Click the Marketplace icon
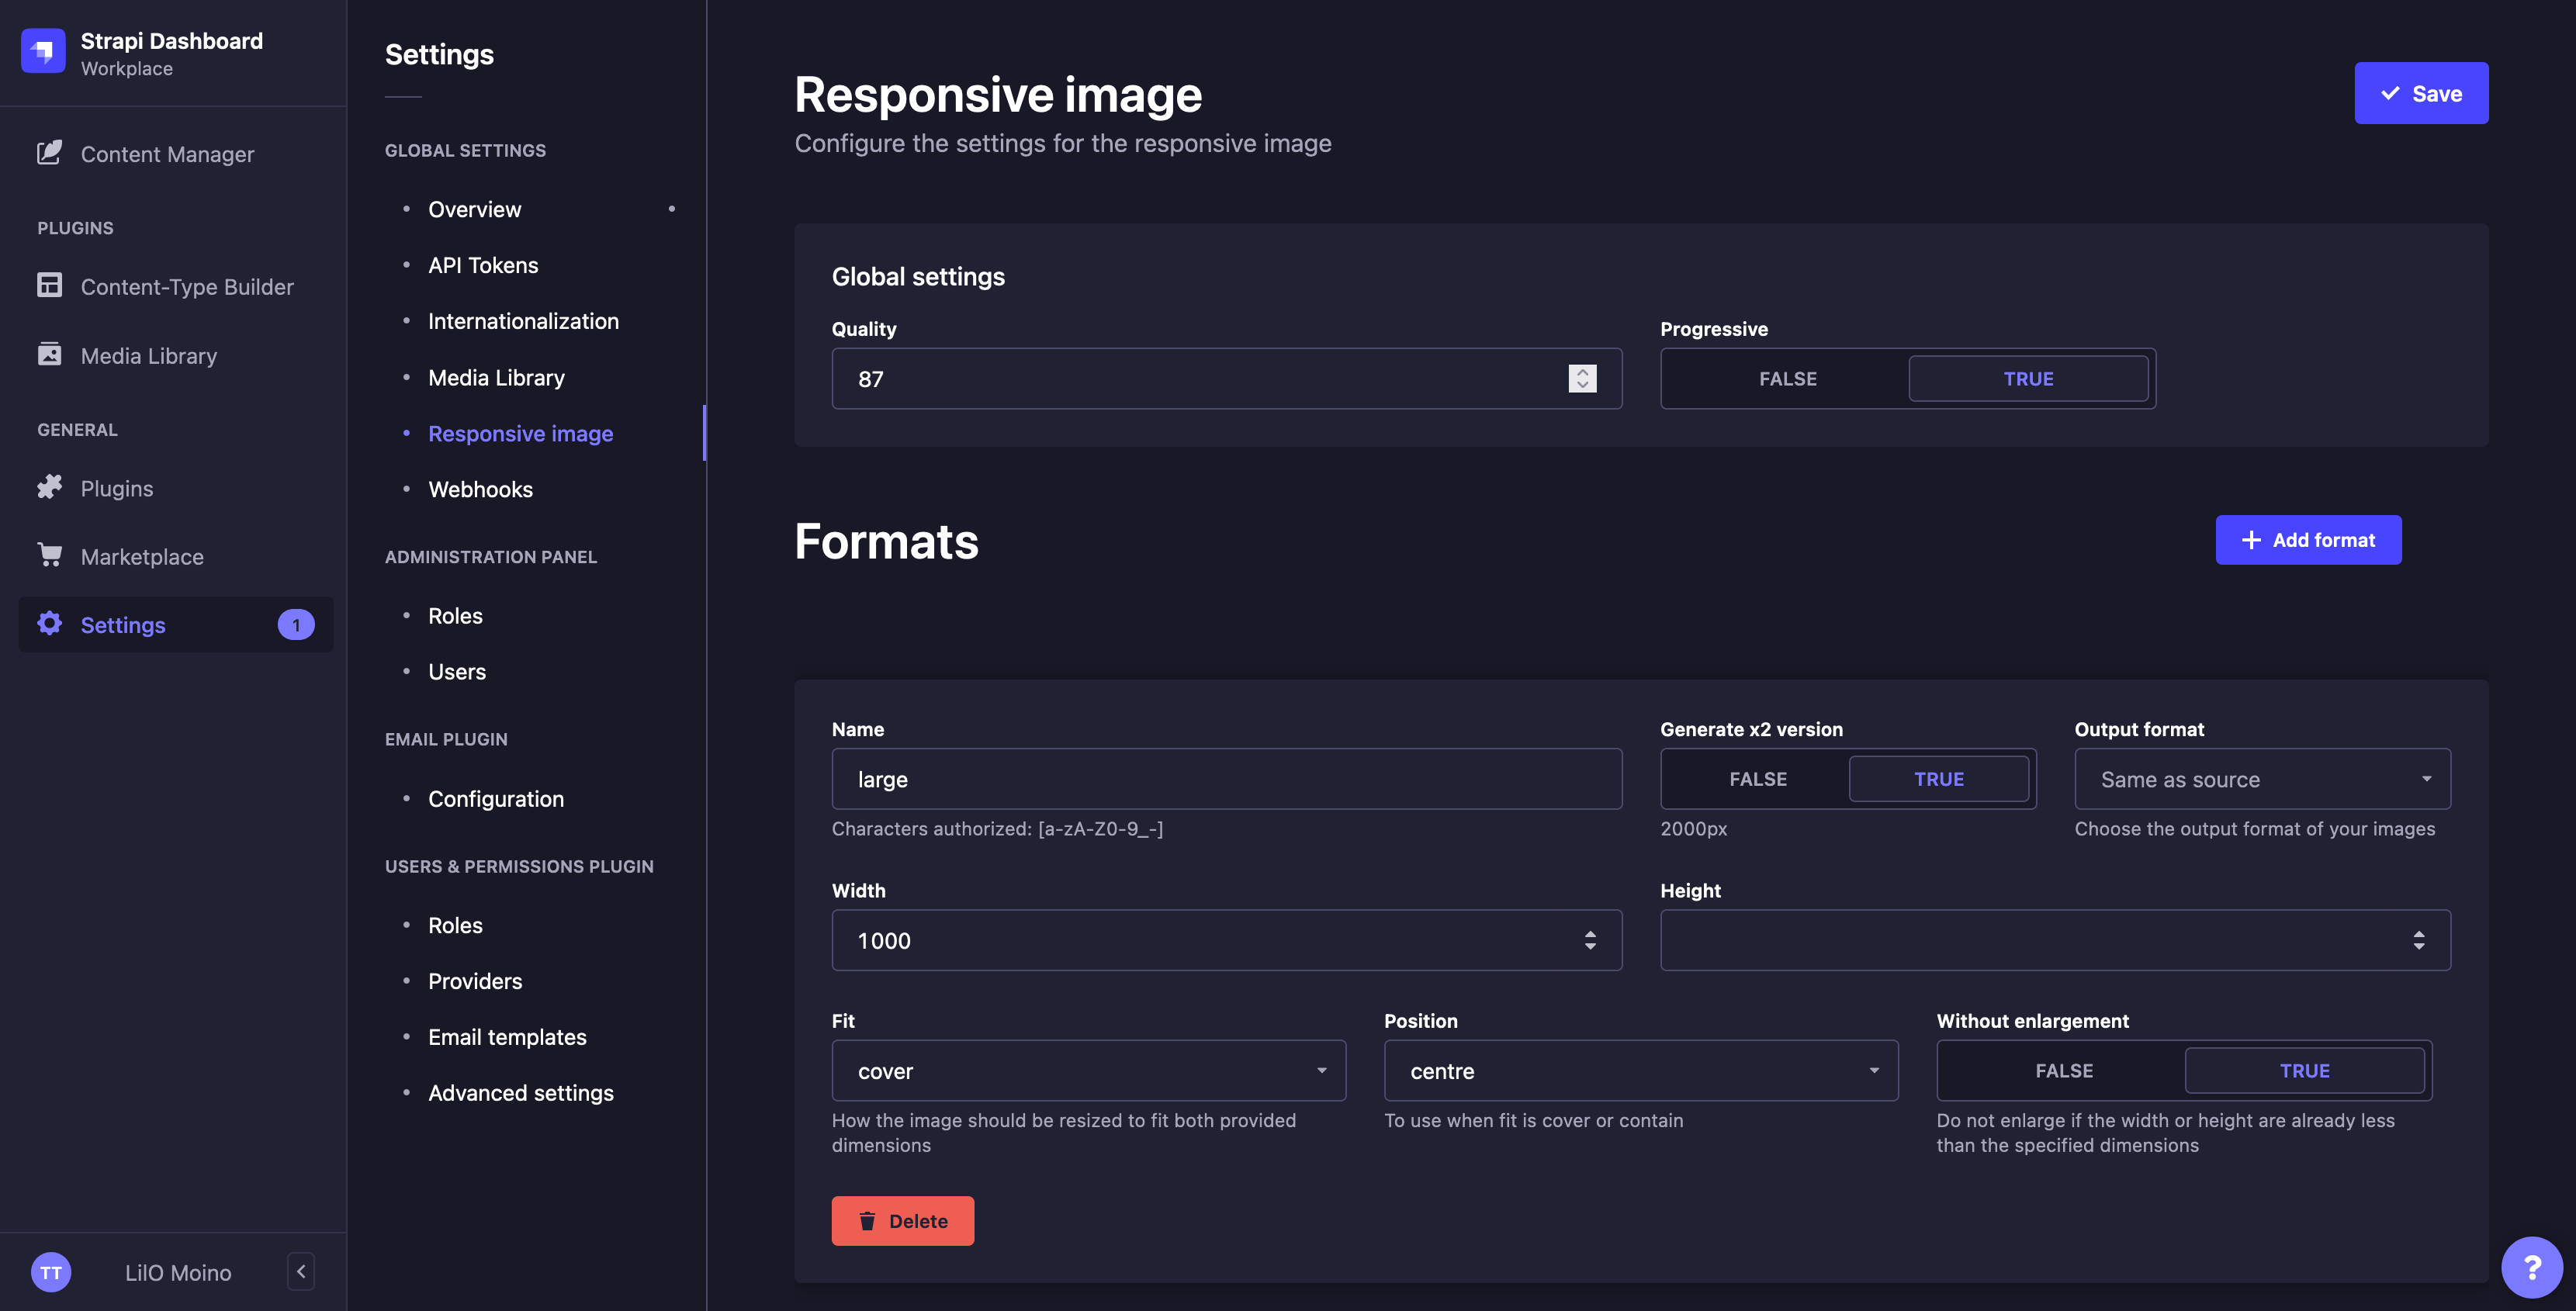The image size is (2576, 1311). [47, 555]
